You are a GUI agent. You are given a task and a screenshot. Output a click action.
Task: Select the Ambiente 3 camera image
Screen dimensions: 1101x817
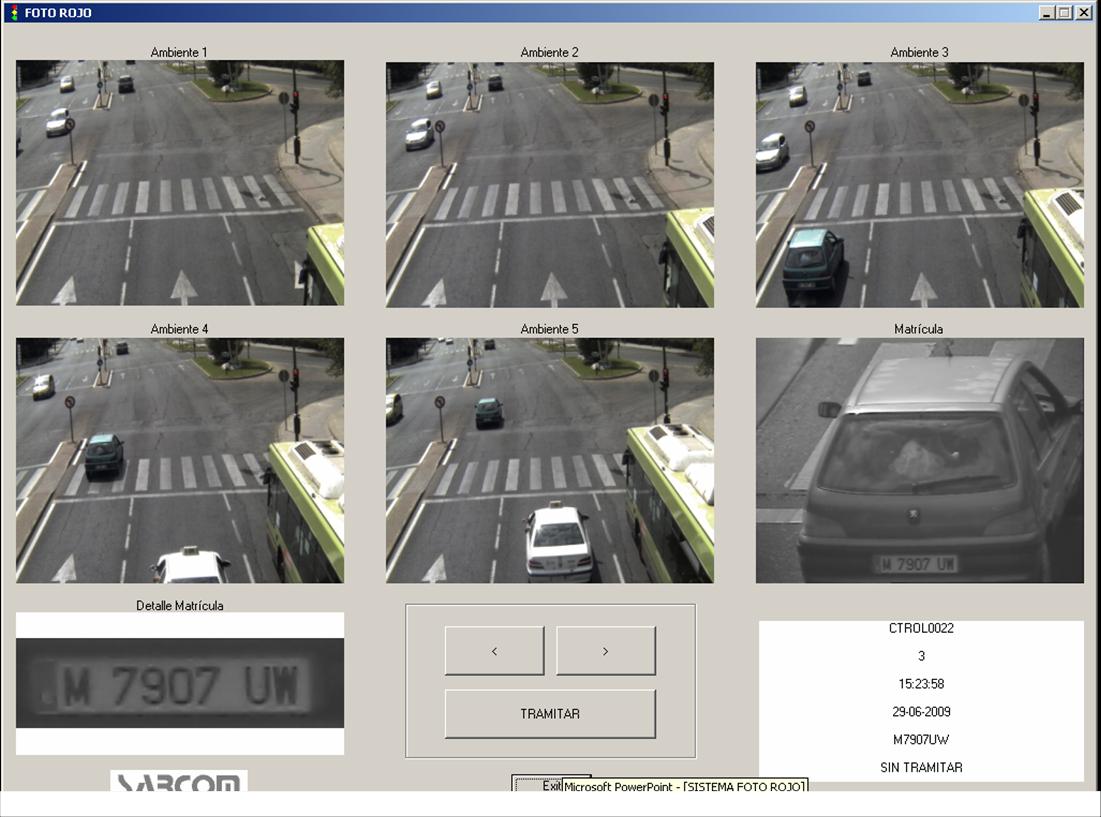920,185
